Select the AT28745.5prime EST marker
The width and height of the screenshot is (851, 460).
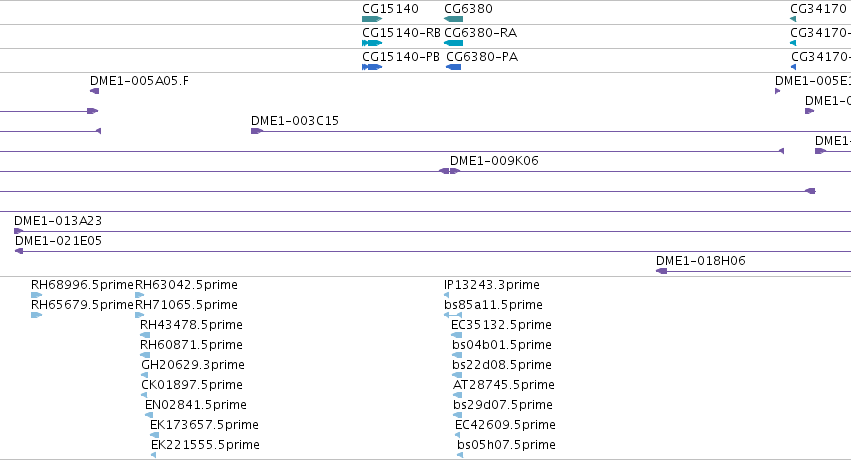(x=458, y=395)
